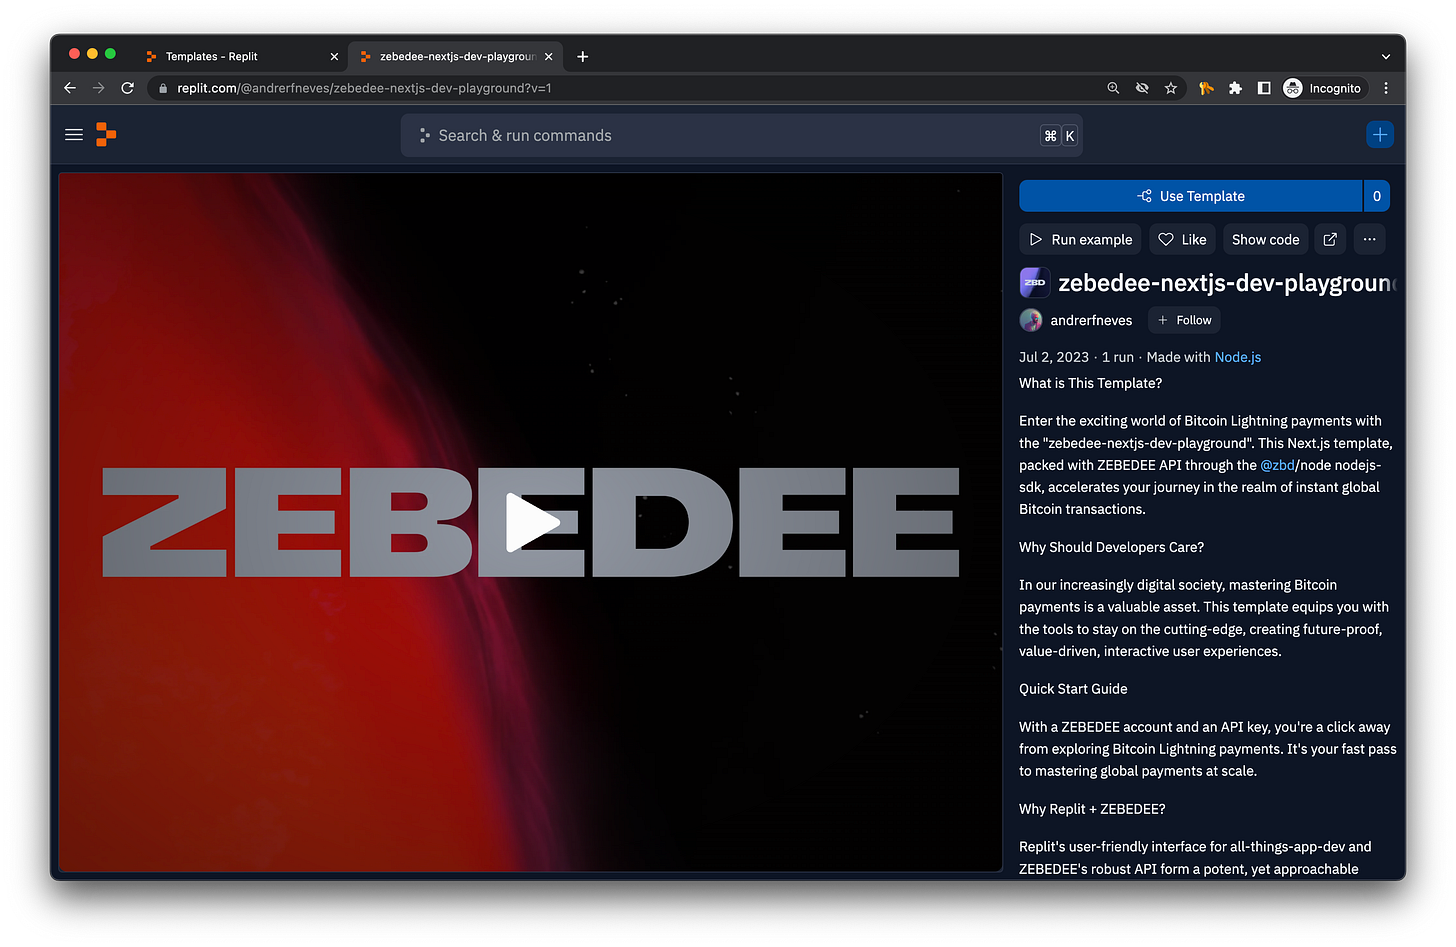This screenshot has width=1456, height=947.
Task: Close the Templates - Replit tab
Action: pos(334,57)
